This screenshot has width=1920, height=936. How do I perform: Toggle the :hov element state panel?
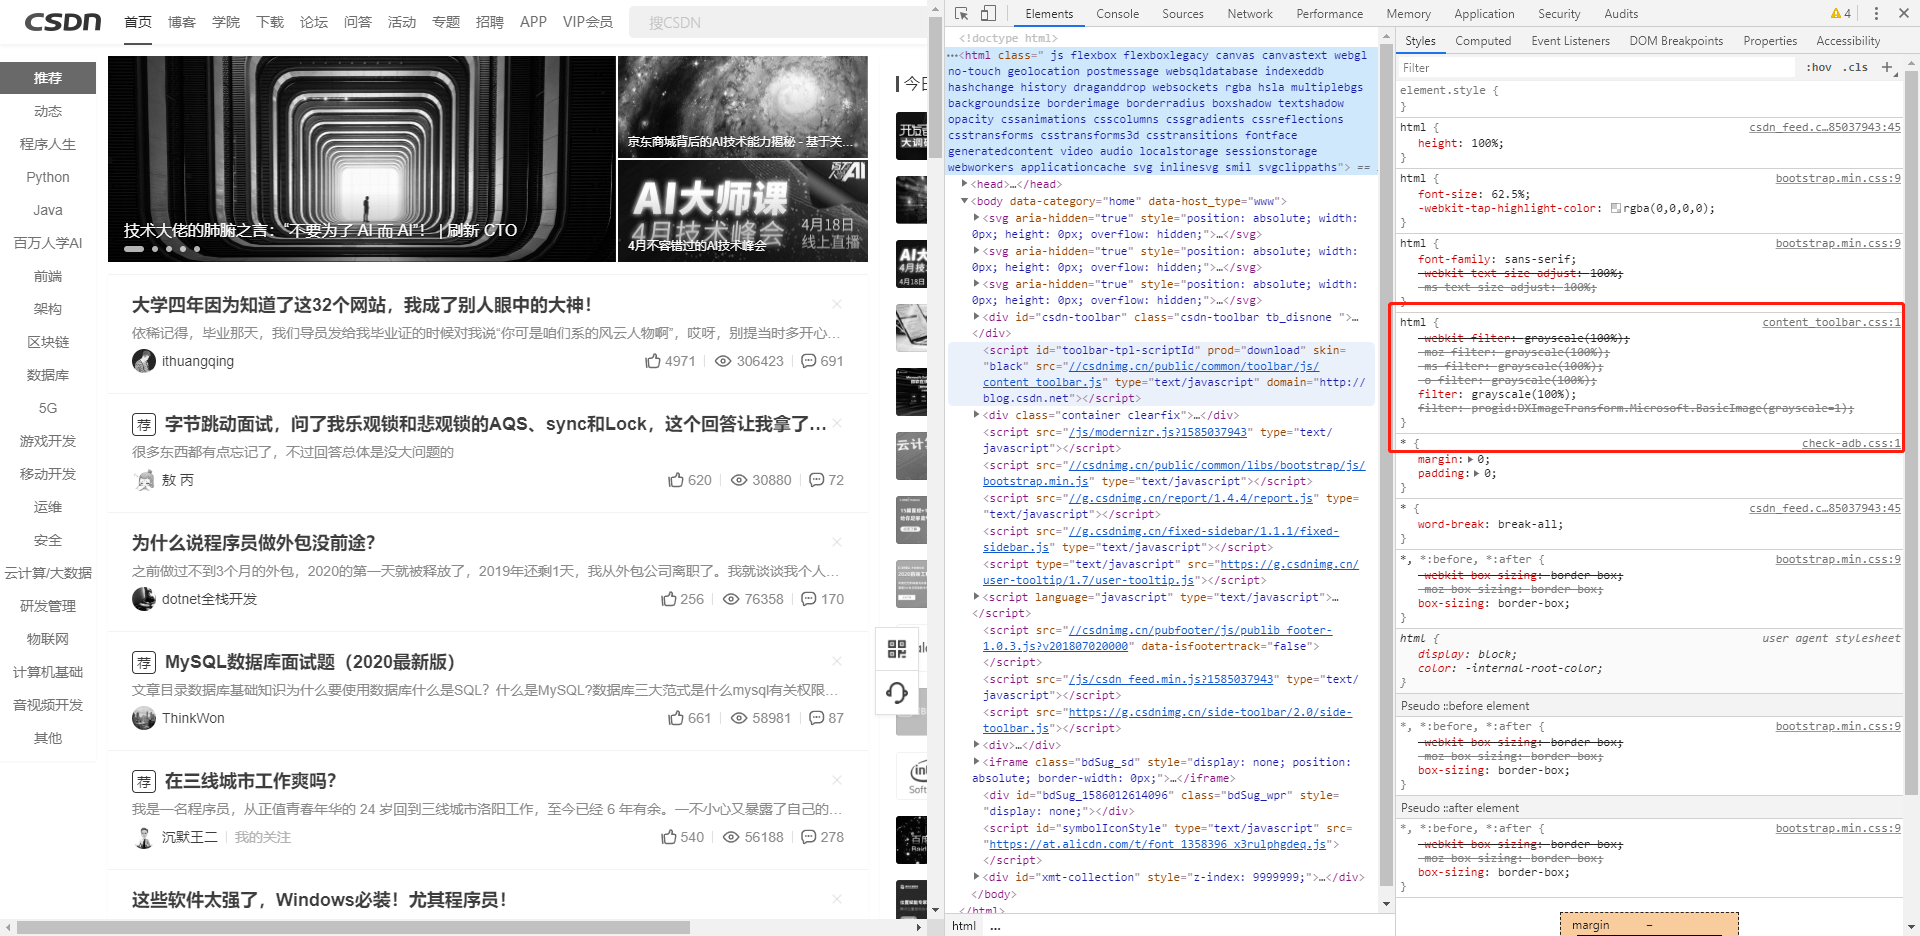(x=1819, y=67)
